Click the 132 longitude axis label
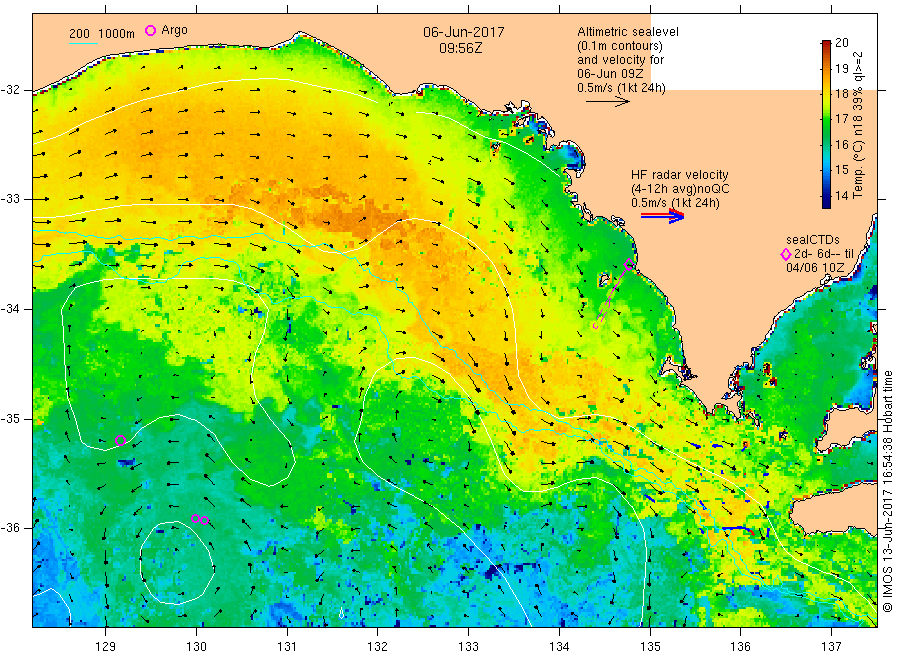 (378, 647)
